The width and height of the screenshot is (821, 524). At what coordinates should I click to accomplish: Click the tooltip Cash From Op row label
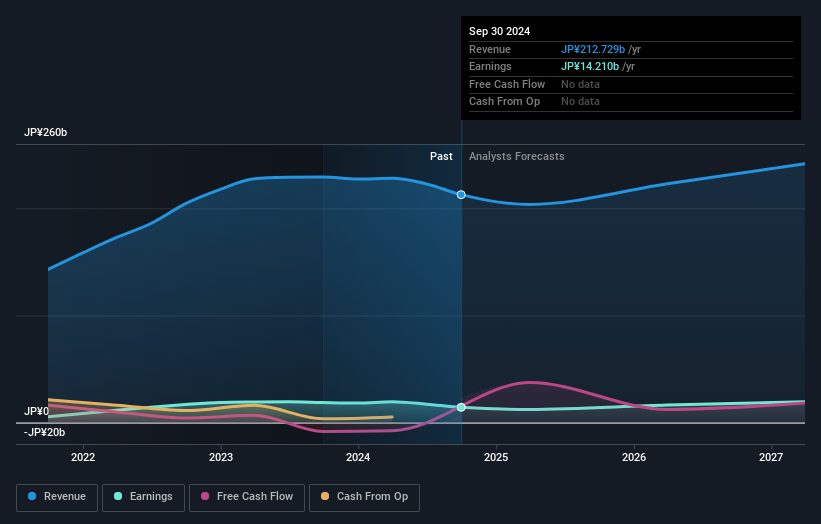pyautogui.click(x=504, y=102)
